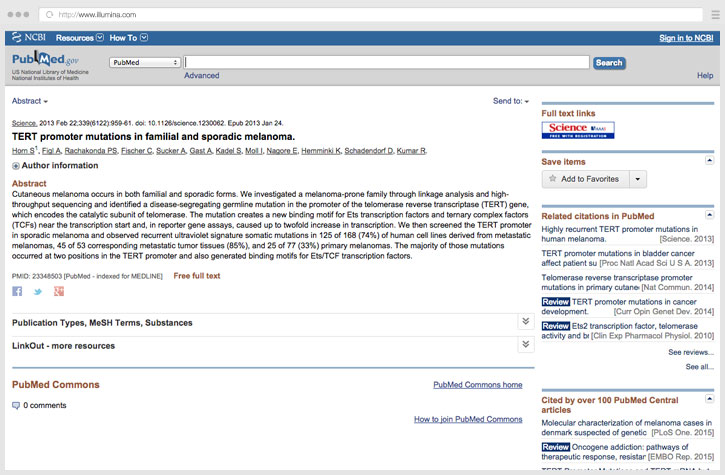Share article on Twitter
Viewport: 725px width, 475px height.
tap(38, 291)
